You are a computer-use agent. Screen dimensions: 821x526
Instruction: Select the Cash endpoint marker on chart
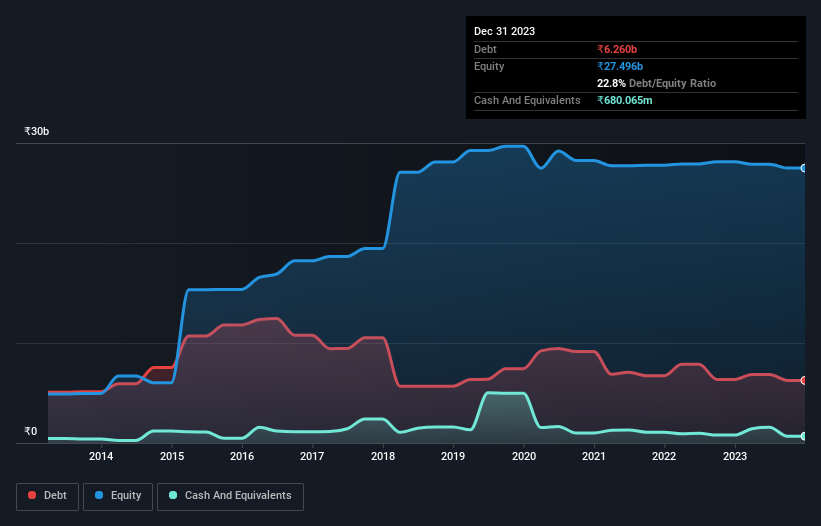click(x=804, y=436)
